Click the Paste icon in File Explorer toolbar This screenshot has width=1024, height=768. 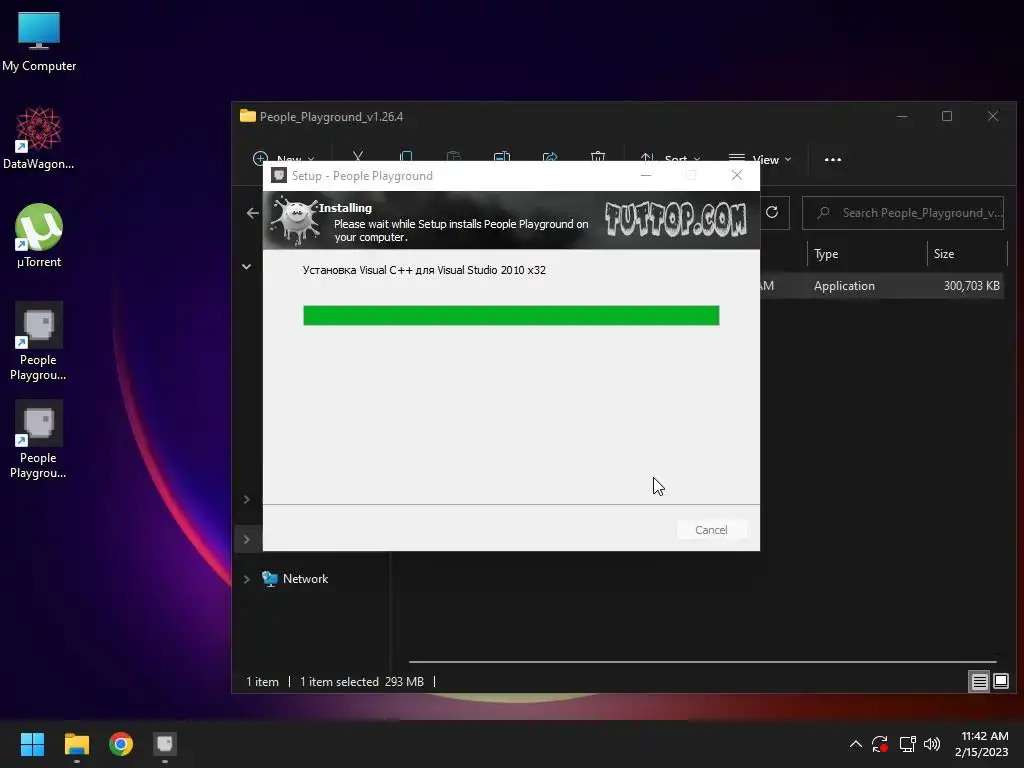point(453,157)
